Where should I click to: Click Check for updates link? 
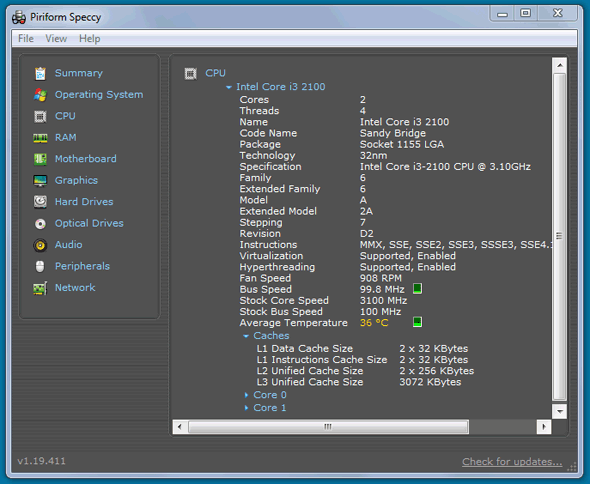pos(512,462)
